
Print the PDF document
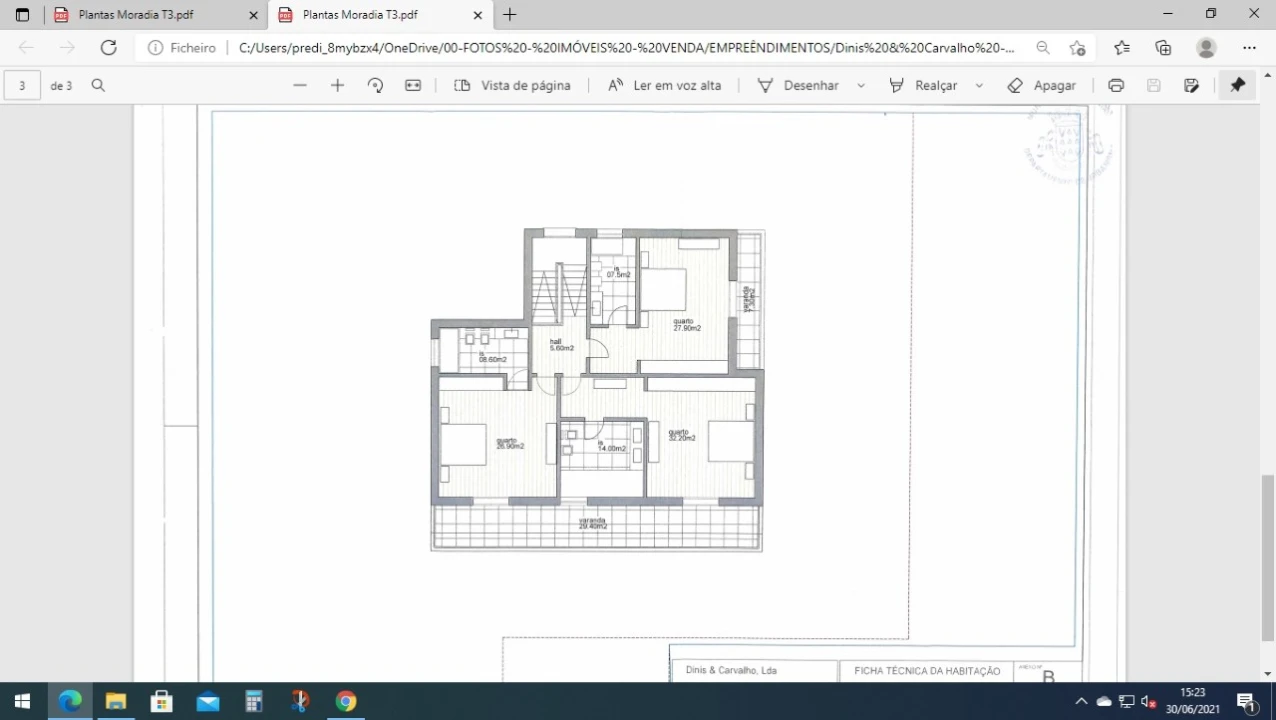(1116, 86)
